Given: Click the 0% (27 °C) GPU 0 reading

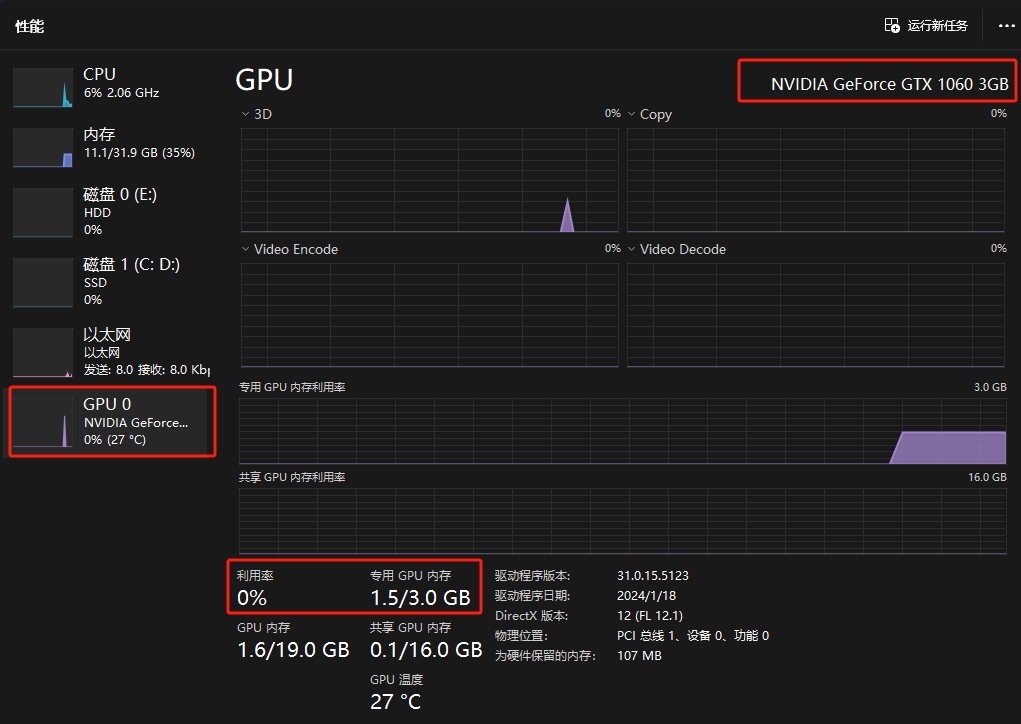Looking at the screenshot, I should (x=115, y=439).
